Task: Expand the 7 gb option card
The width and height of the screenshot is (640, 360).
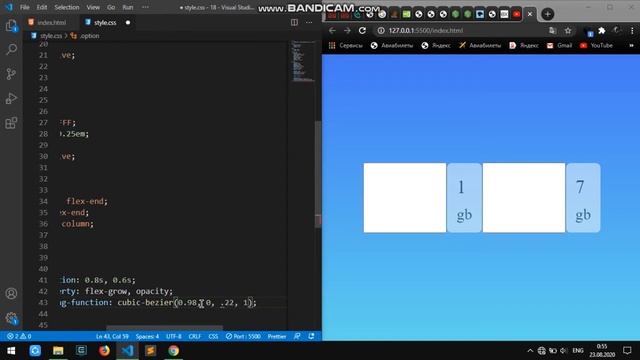Action: click(583, 198)
